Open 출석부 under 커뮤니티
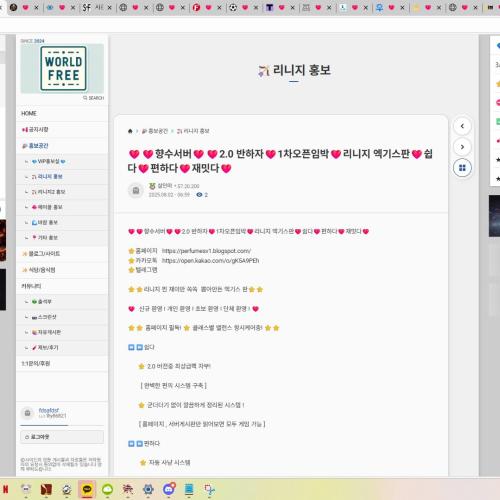Viewport: 500px width, 500px height. (x=41, y=302)
